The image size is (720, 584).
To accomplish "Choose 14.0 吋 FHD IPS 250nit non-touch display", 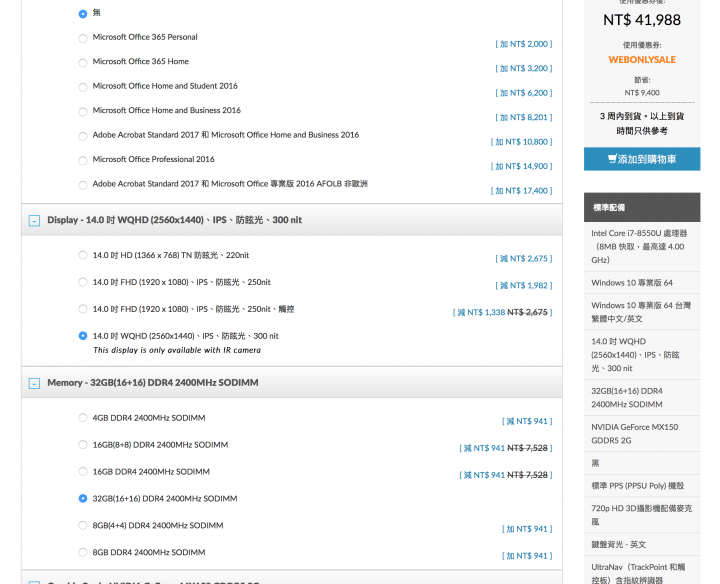I will pyautogui.click(x=83, y=282).
